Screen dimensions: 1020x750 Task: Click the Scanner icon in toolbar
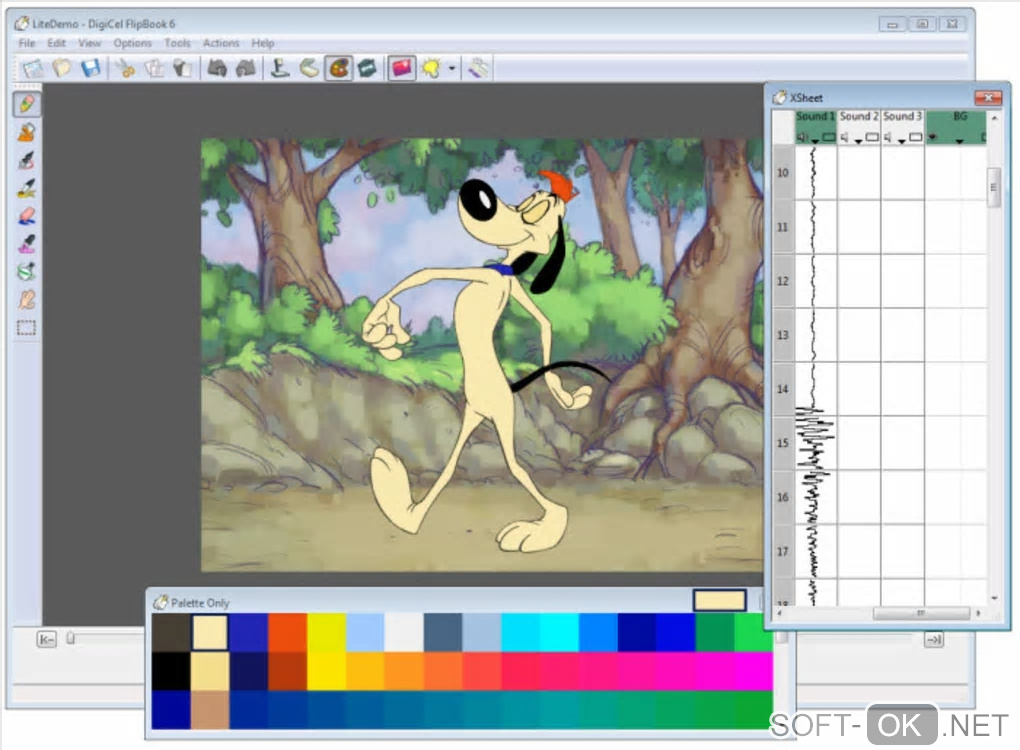pyautogui.click(x=310, y=68)
